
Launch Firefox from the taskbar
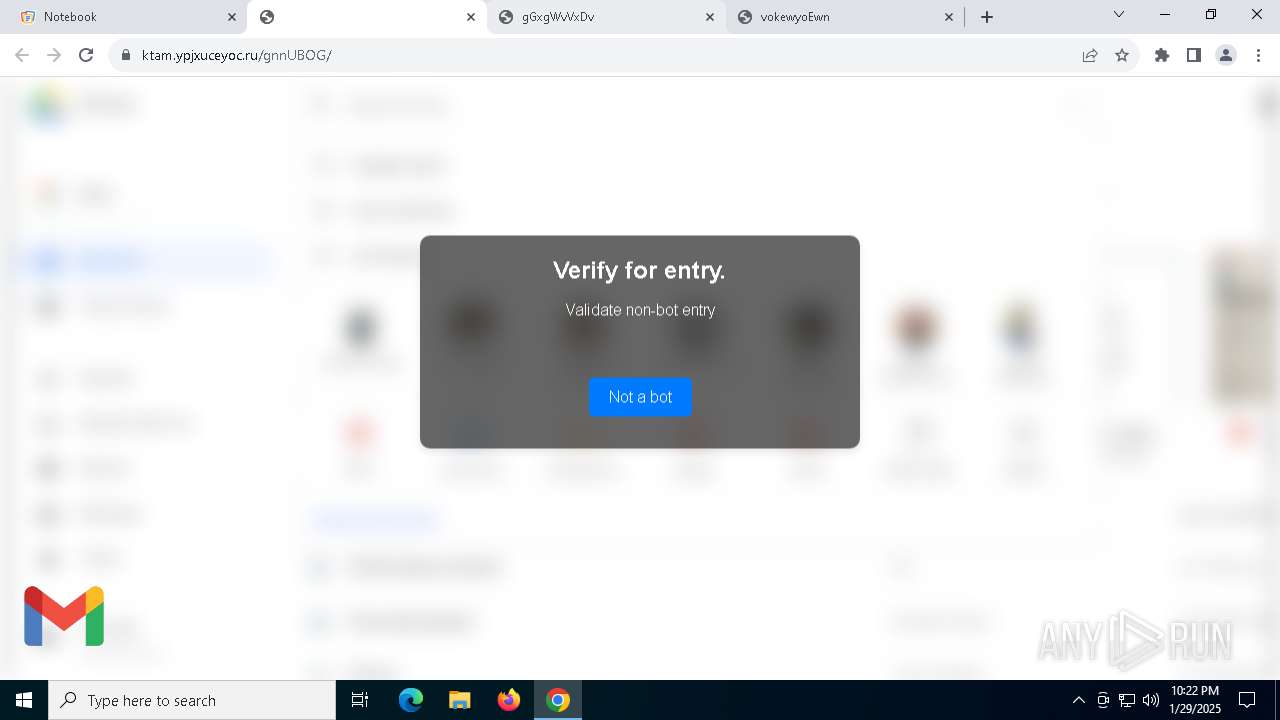pos(509,700)
